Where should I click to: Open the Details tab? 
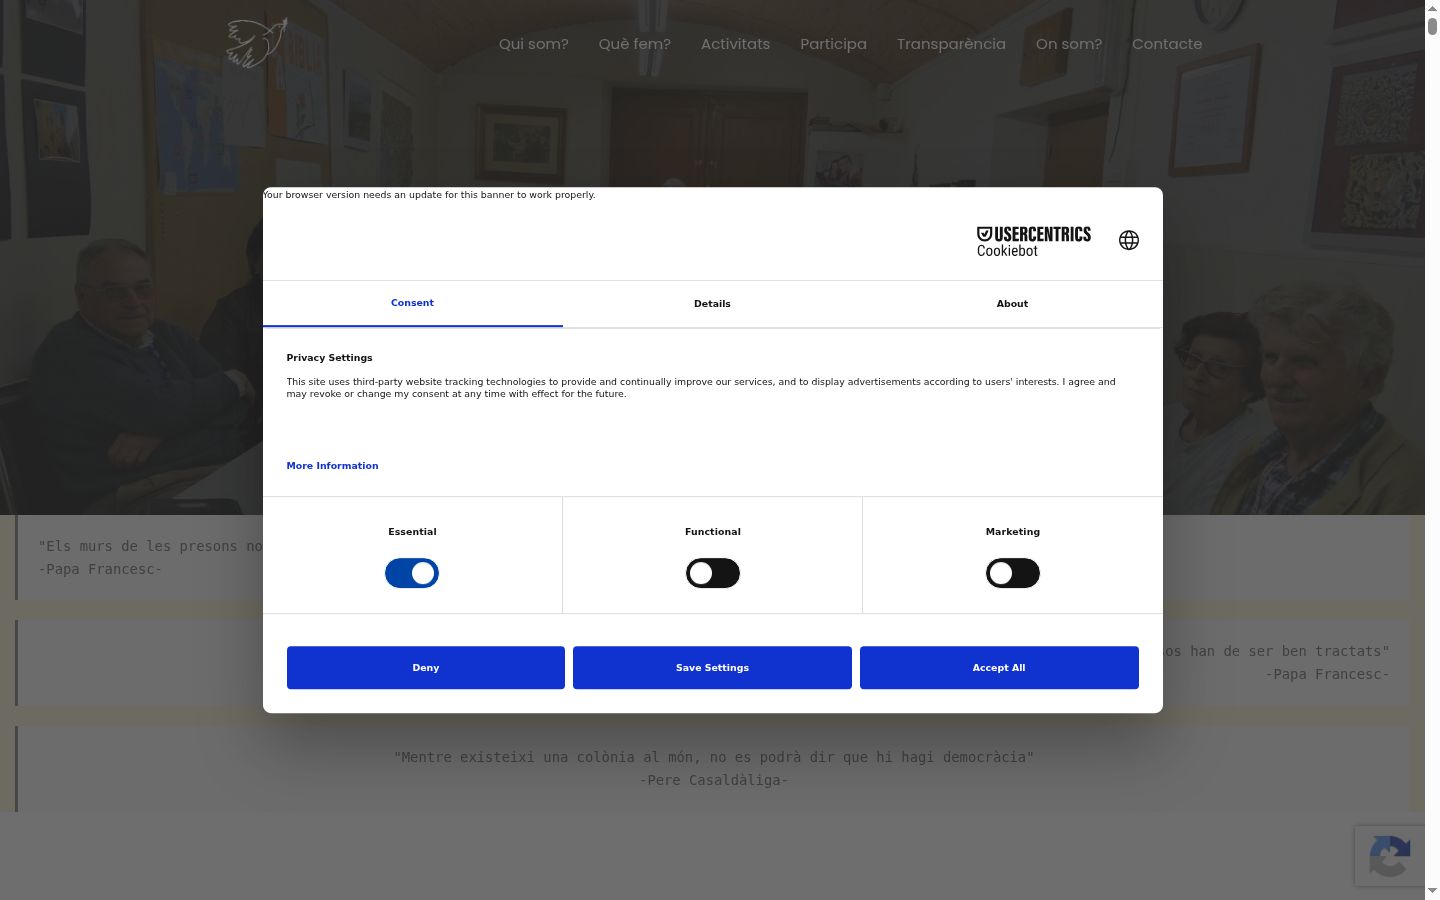pyautogui.click(x=712, y=304)
